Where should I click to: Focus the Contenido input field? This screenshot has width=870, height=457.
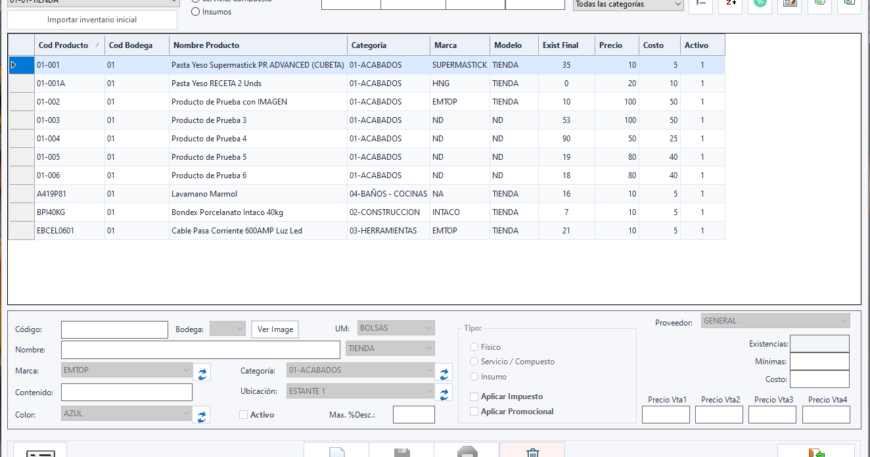click(x=127, y=392)
